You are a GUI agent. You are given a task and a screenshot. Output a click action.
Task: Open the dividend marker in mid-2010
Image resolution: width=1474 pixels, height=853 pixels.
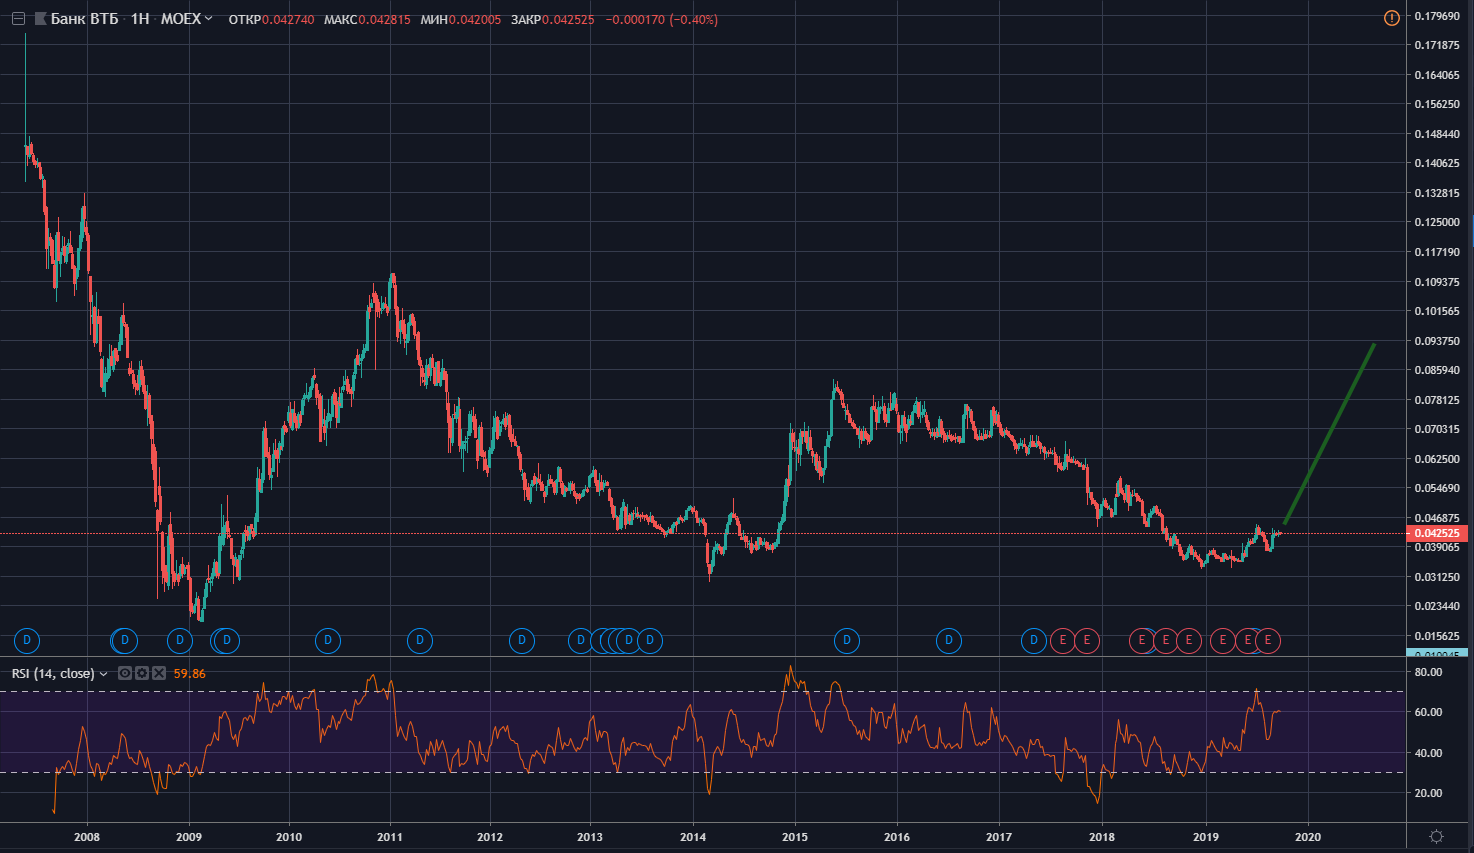[327, 640]
